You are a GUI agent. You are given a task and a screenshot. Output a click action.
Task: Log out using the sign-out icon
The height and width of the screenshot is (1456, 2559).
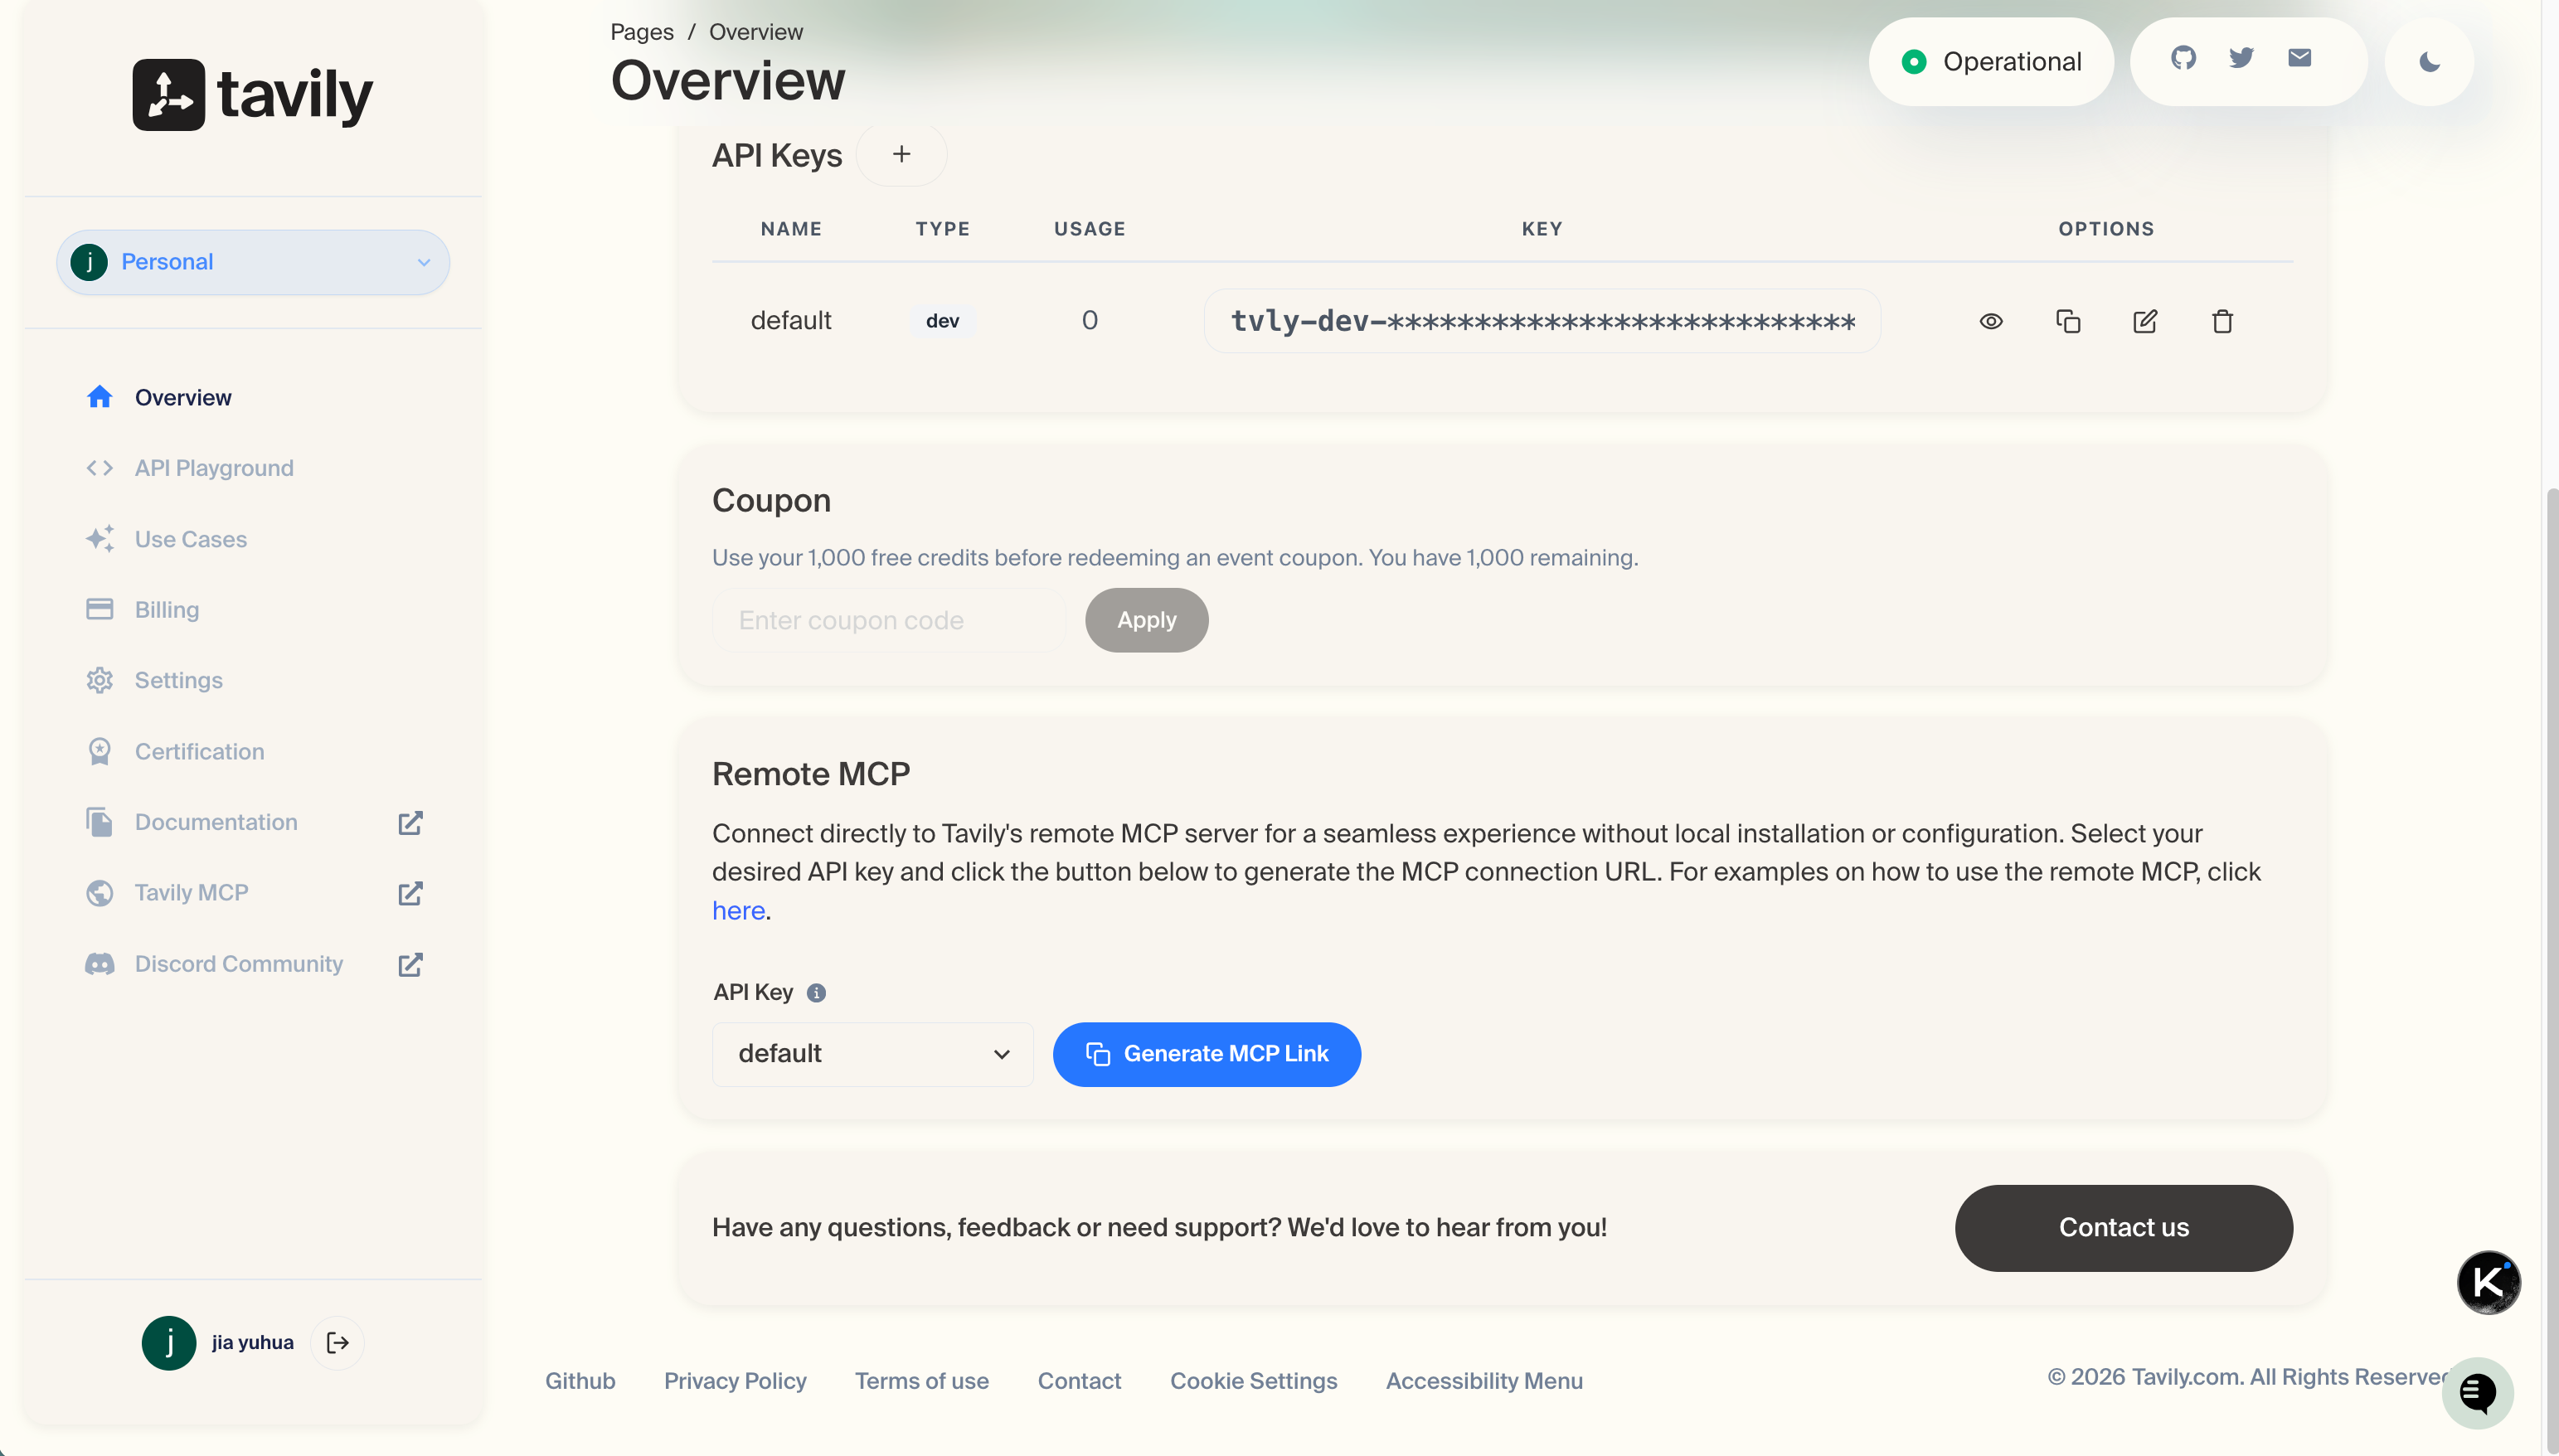338,1342
